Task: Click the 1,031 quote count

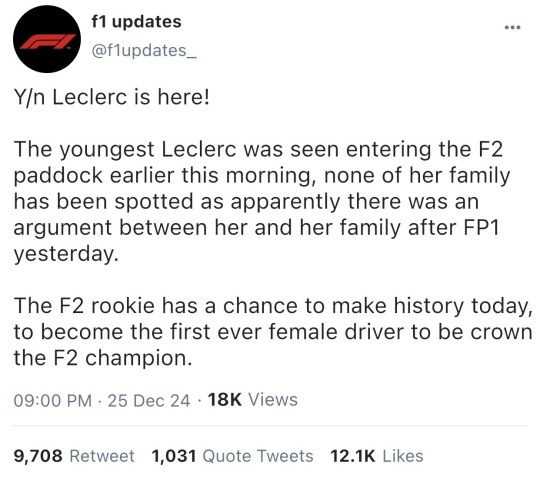Action: pos(174,456)
